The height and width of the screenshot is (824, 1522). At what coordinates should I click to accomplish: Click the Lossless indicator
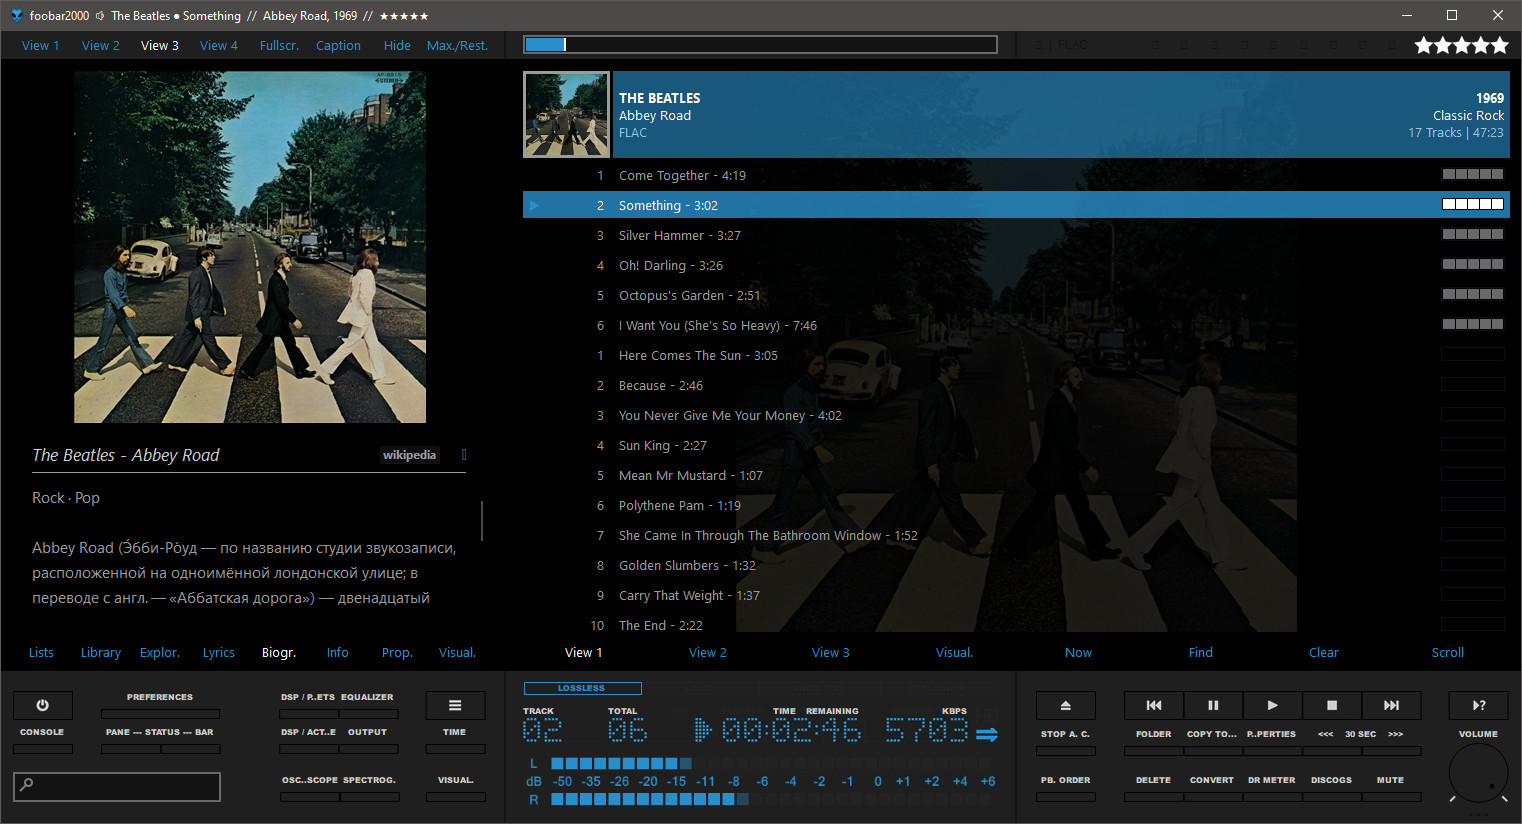coord(582,688)
